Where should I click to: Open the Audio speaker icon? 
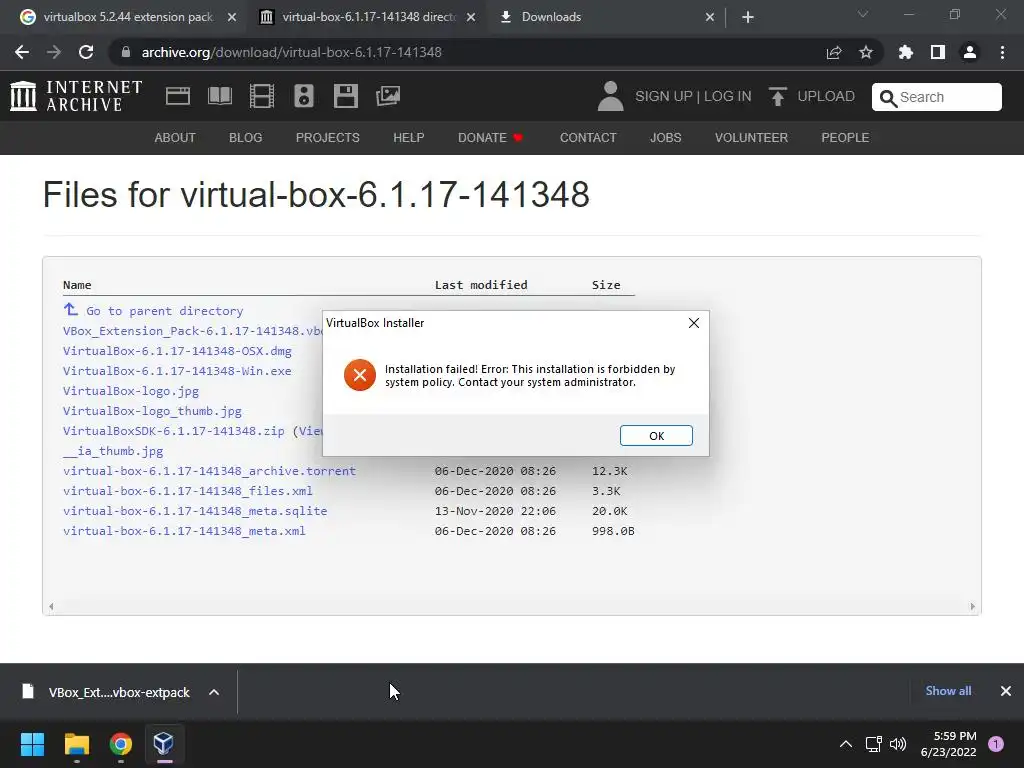(304, 96)
